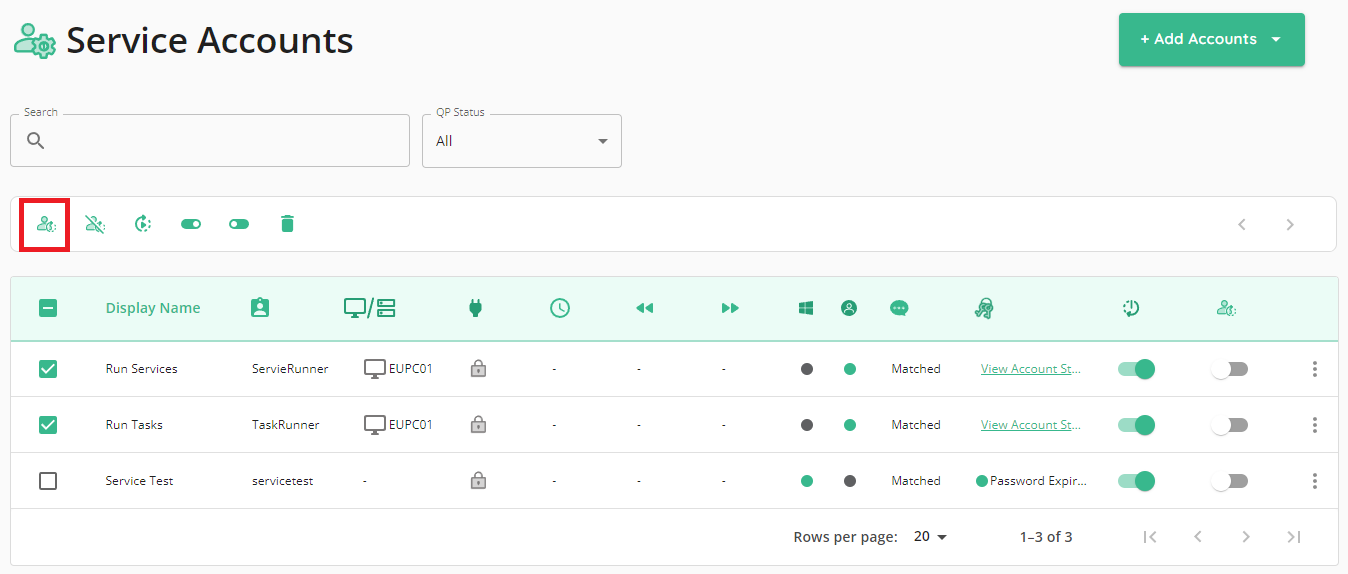
Task: Click the monitor icon beside EUPC01 in Run Services row
Action: [374, 369]
